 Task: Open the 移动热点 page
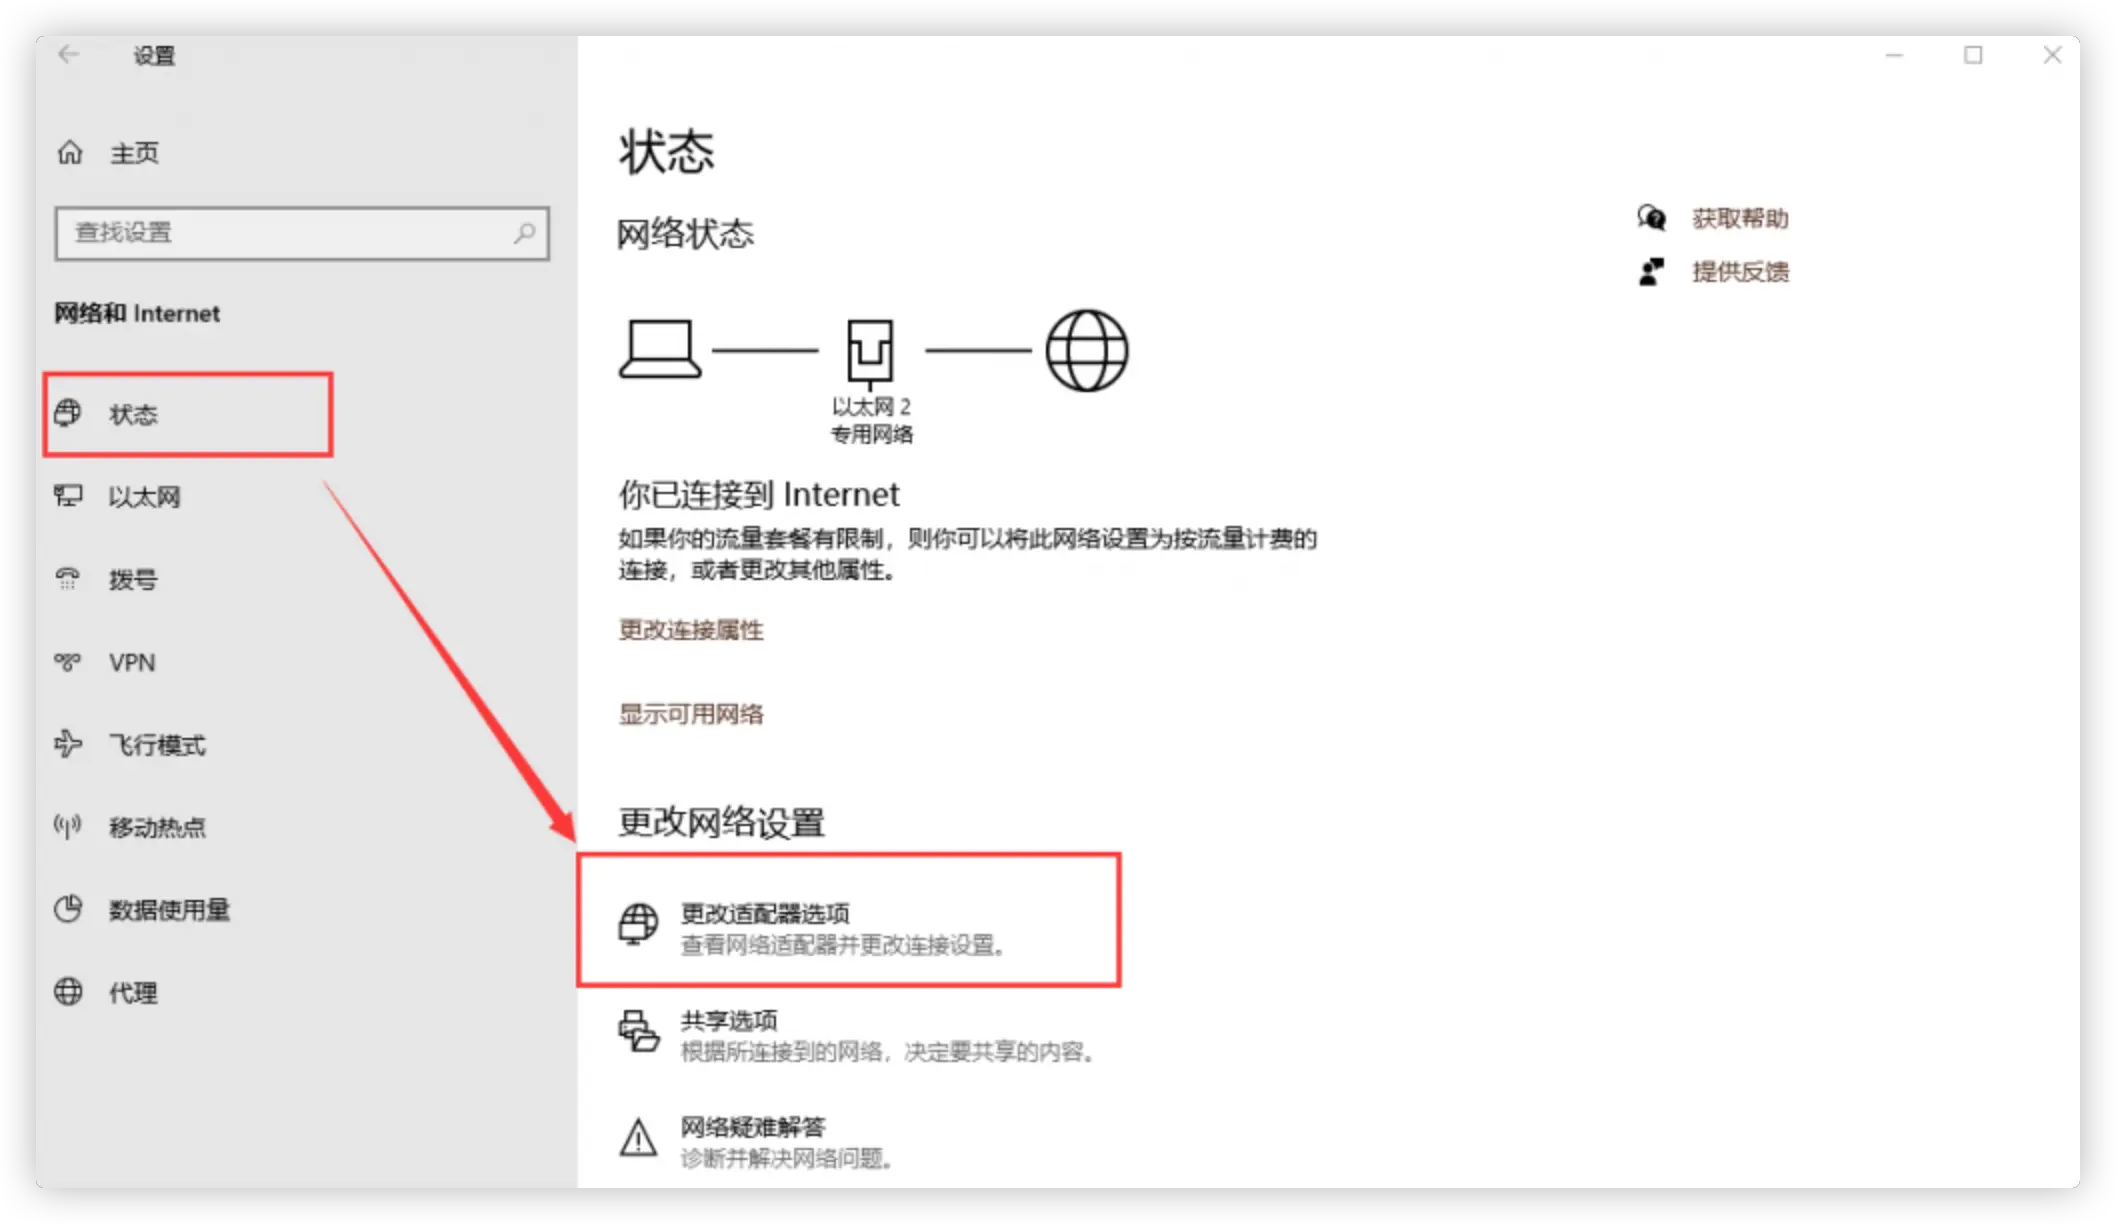pyautogui.click(x=157, y=828)
